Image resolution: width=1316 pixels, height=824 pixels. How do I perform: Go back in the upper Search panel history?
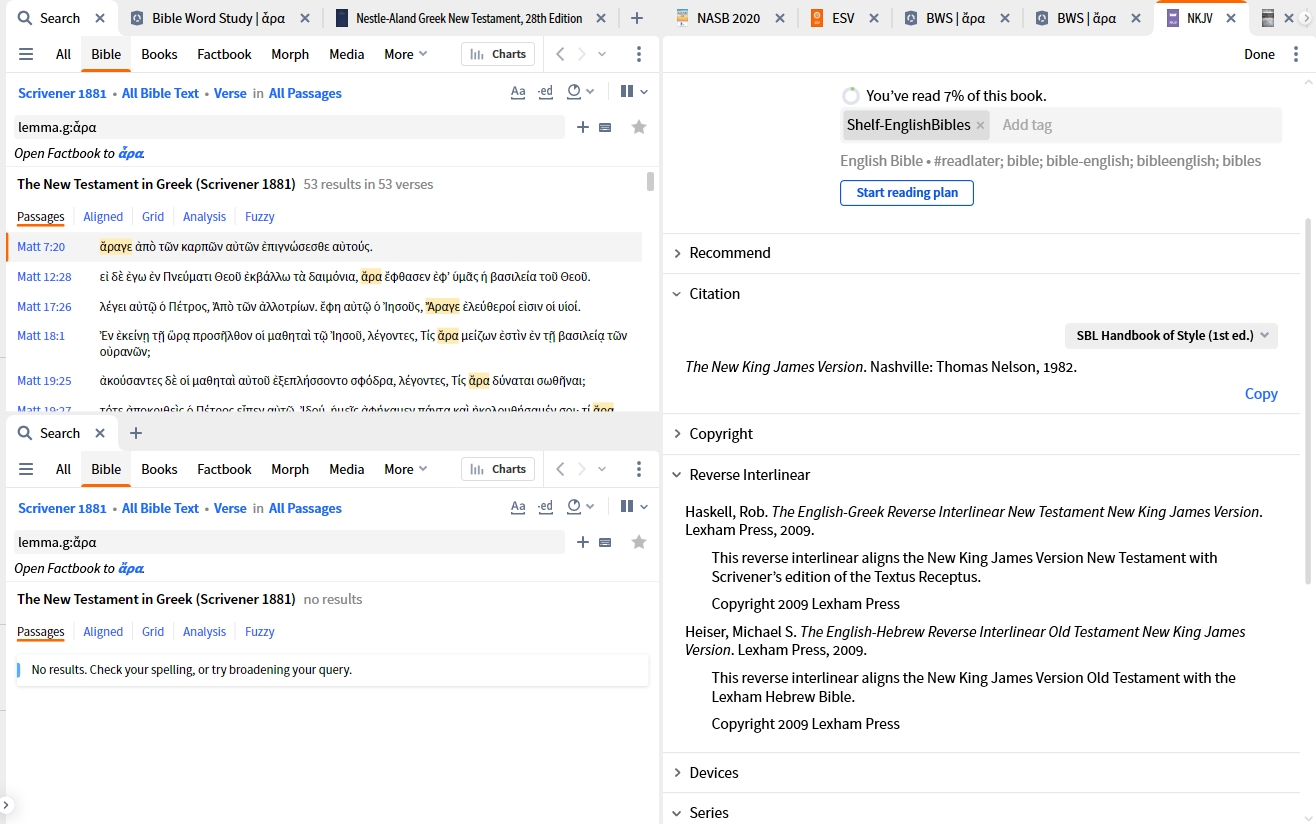[560, 54]
